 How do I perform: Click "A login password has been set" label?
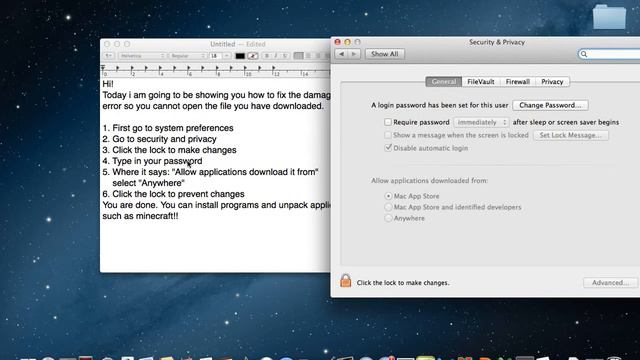click(x=440, y=105)
